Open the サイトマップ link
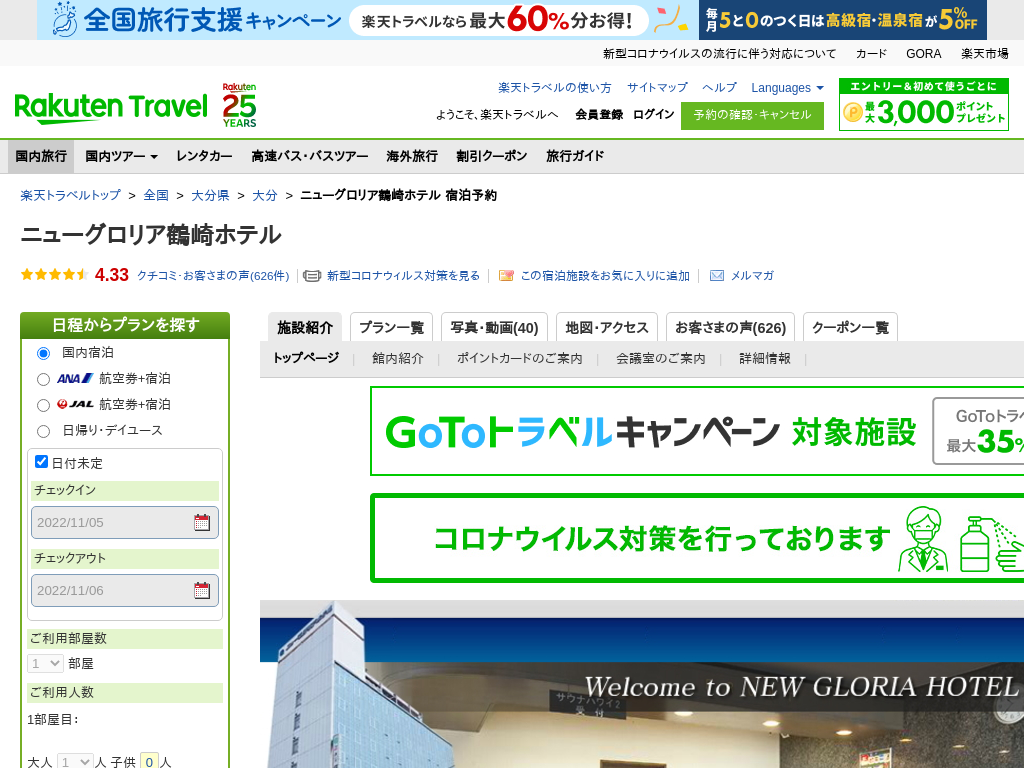Screen dimensions: 1024x768 click(x=657, y=88)
